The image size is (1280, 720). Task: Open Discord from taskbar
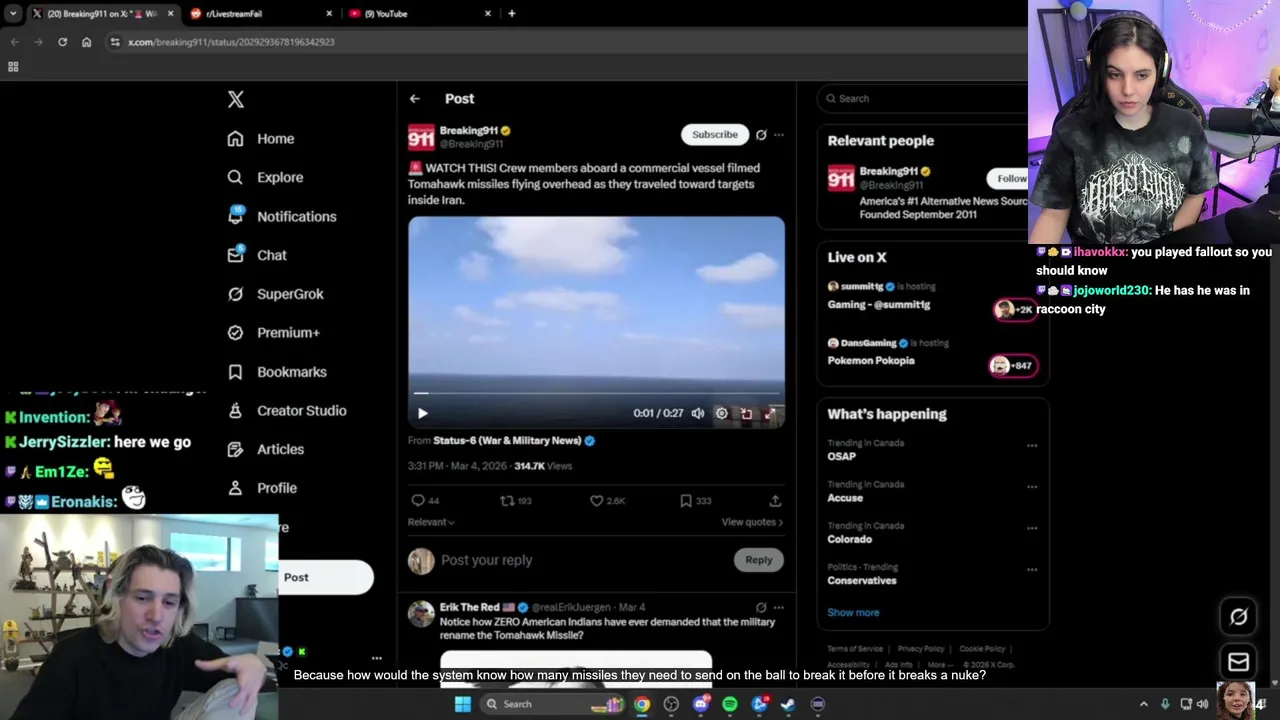coord(700,704)
